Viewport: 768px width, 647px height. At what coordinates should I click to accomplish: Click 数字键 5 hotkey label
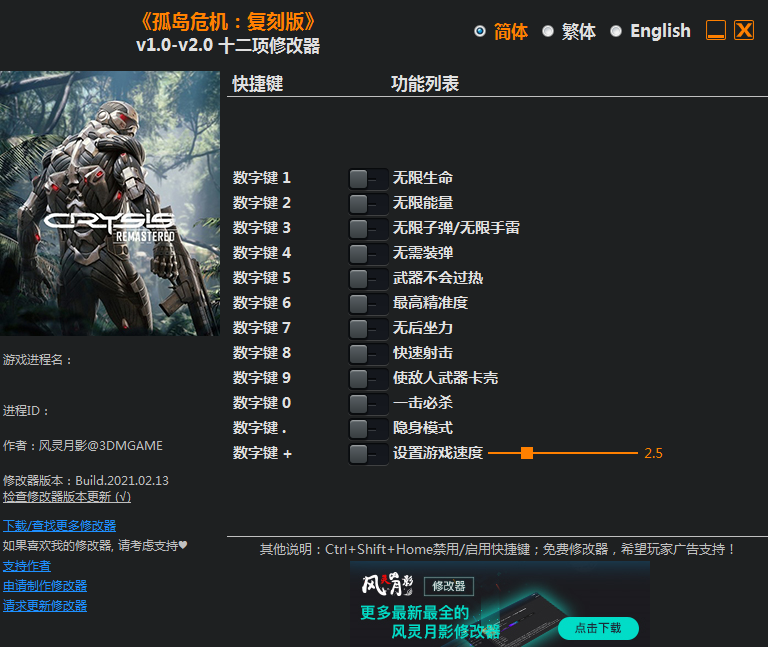262,278
